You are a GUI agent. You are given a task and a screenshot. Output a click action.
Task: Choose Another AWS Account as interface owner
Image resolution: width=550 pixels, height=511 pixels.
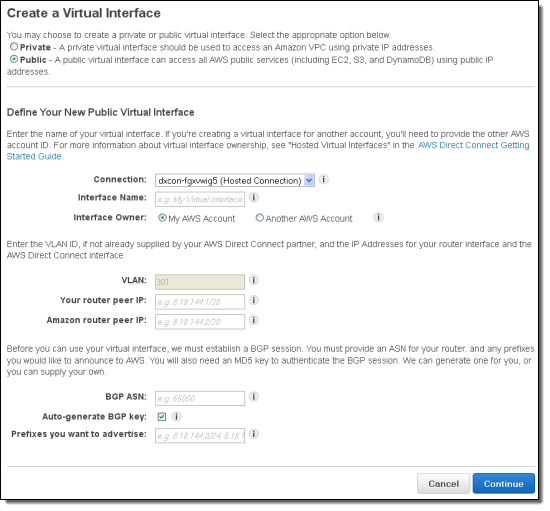coord(259,218)
